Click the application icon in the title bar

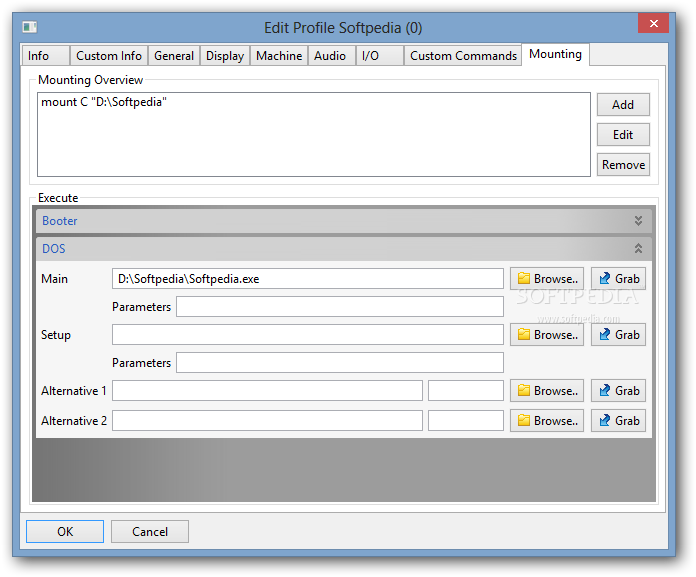tap(30, 28)
